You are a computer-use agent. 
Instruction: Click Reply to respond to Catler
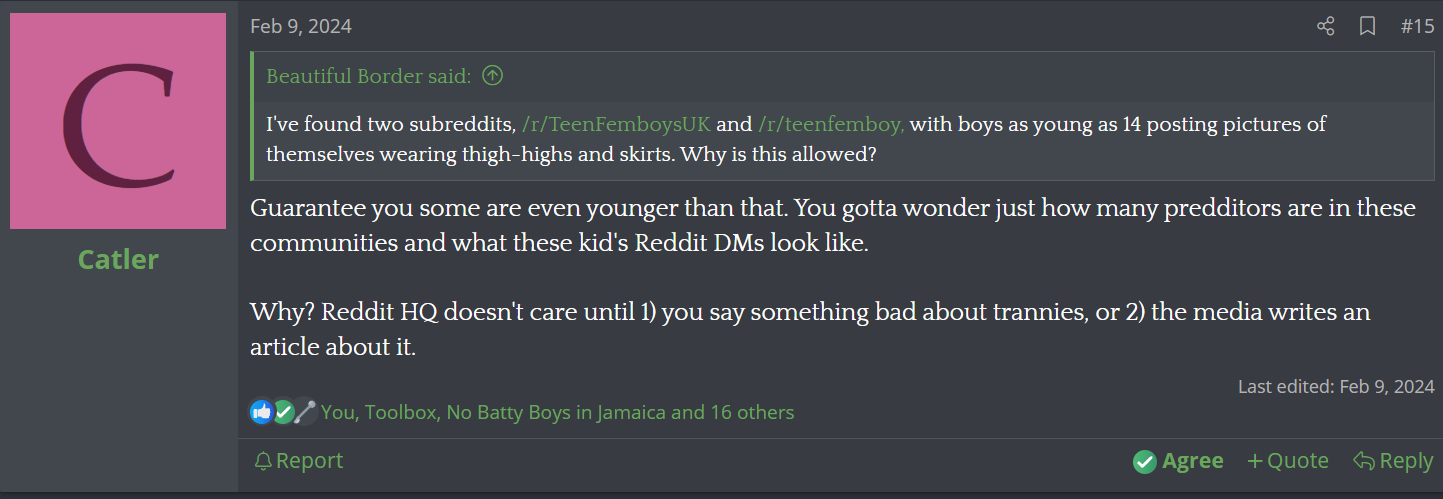point(1393,460)
